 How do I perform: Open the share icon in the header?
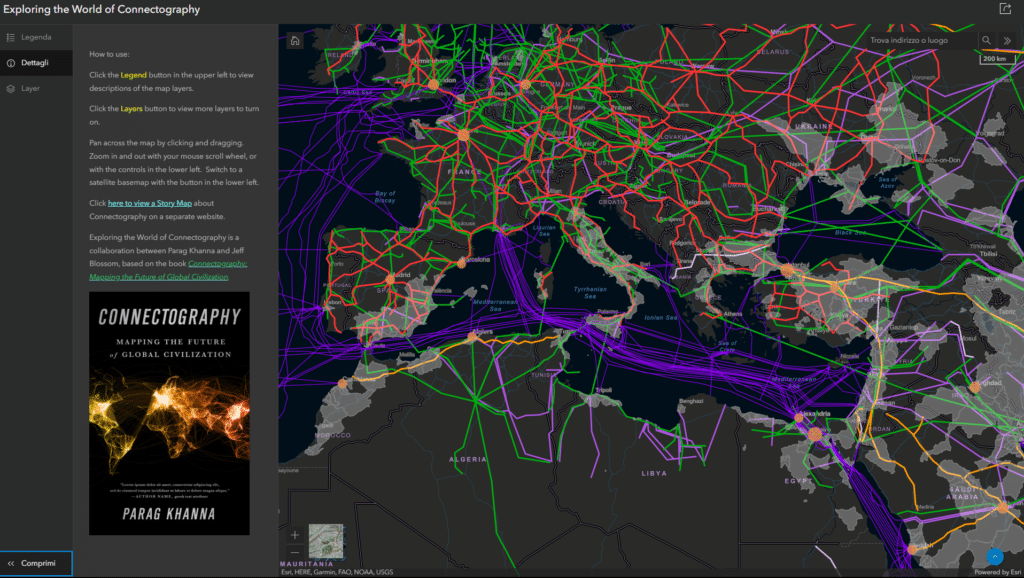click(1004, 9)
